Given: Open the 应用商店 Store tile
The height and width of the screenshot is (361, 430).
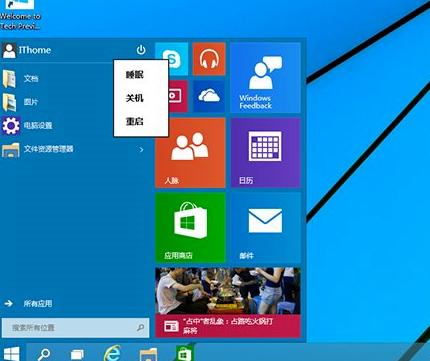Looking at the screenshot, I should (190, 228).
